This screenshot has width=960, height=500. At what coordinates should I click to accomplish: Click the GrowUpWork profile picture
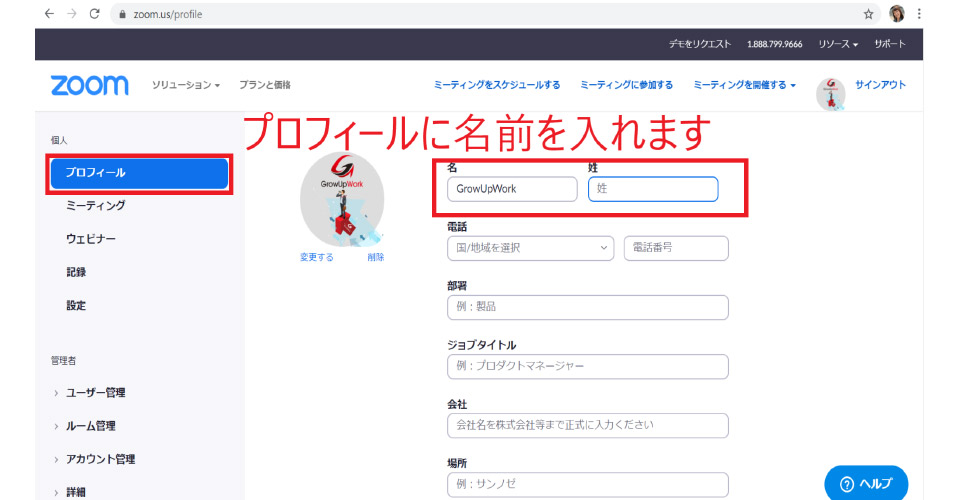342,199
